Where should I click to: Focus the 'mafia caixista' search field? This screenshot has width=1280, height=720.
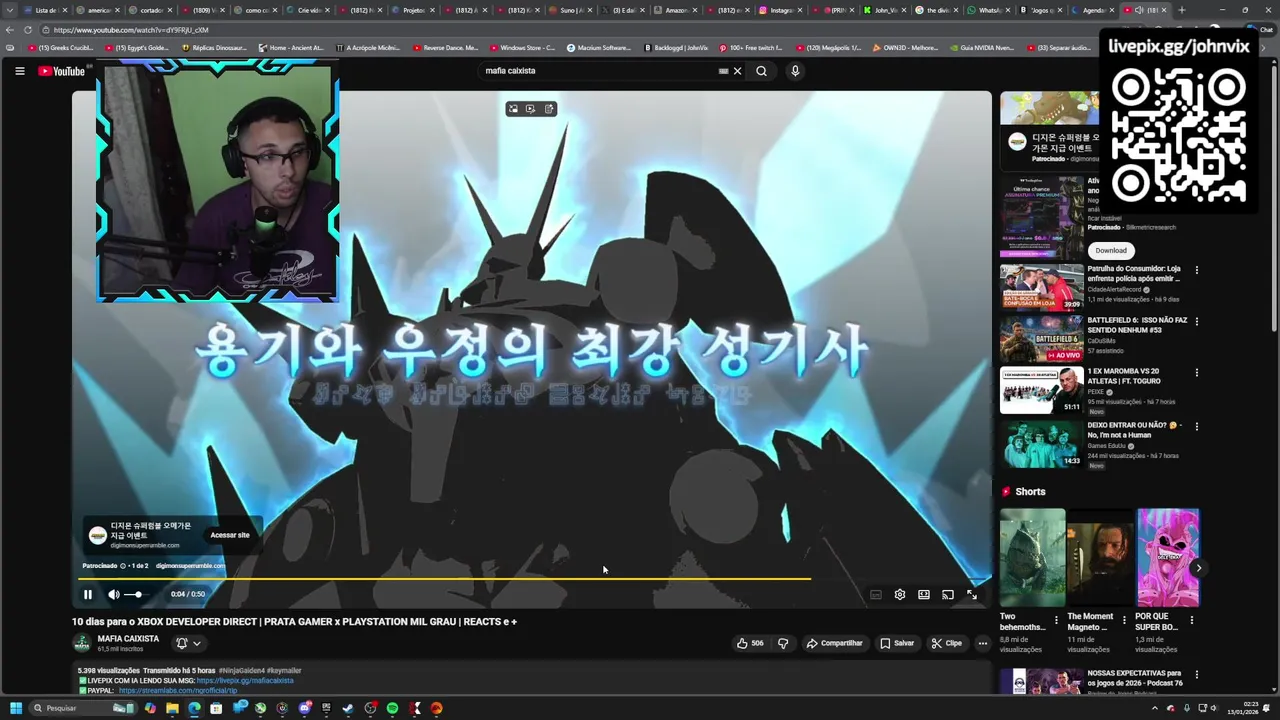click(600, 71)
